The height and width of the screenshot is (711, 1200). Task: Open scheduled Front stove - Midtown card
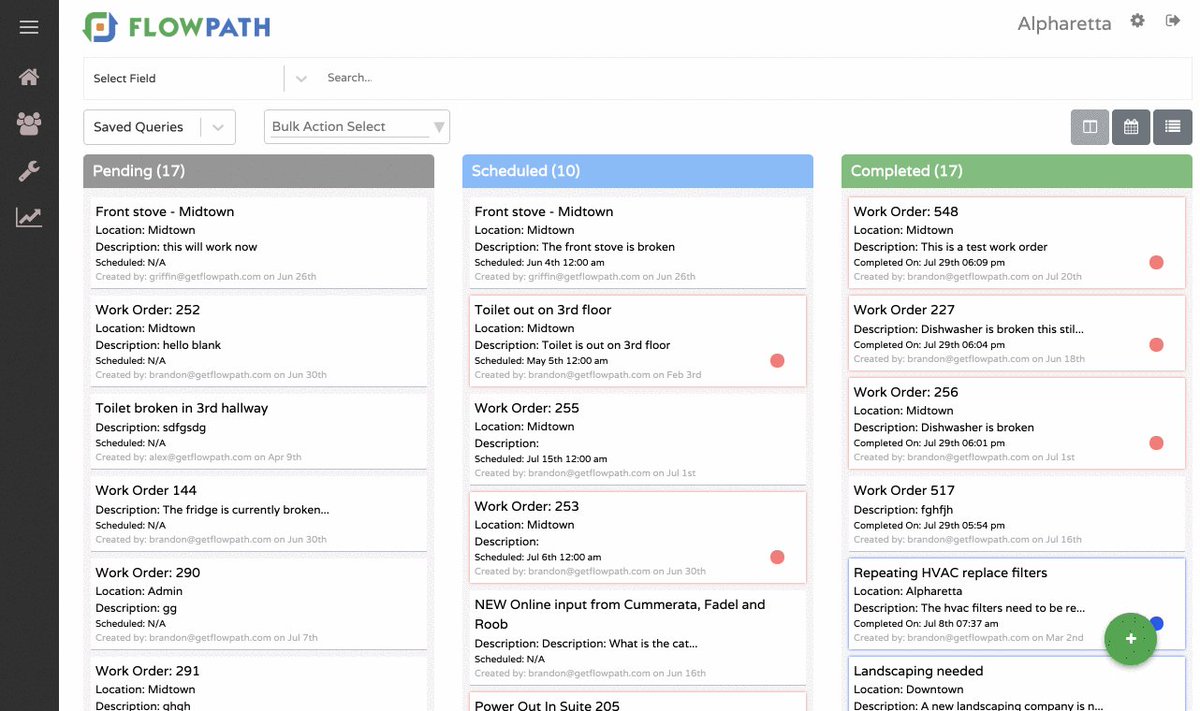tap(637, 242)
